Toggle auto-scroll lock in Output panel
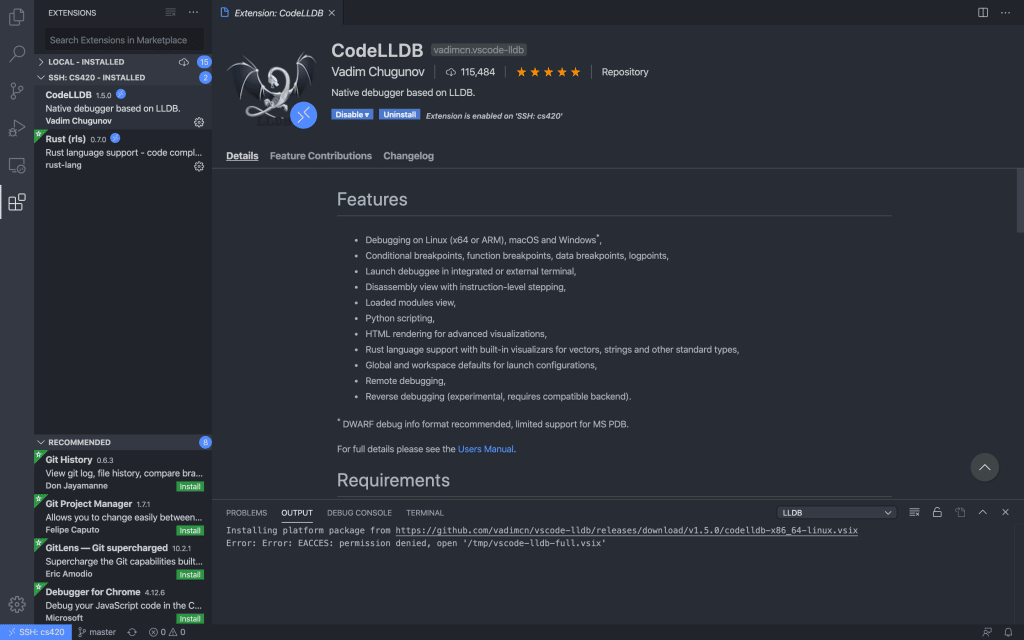The height and width of the screenshot is (640, 1024). pyautogui.click(x=936, y=511)
